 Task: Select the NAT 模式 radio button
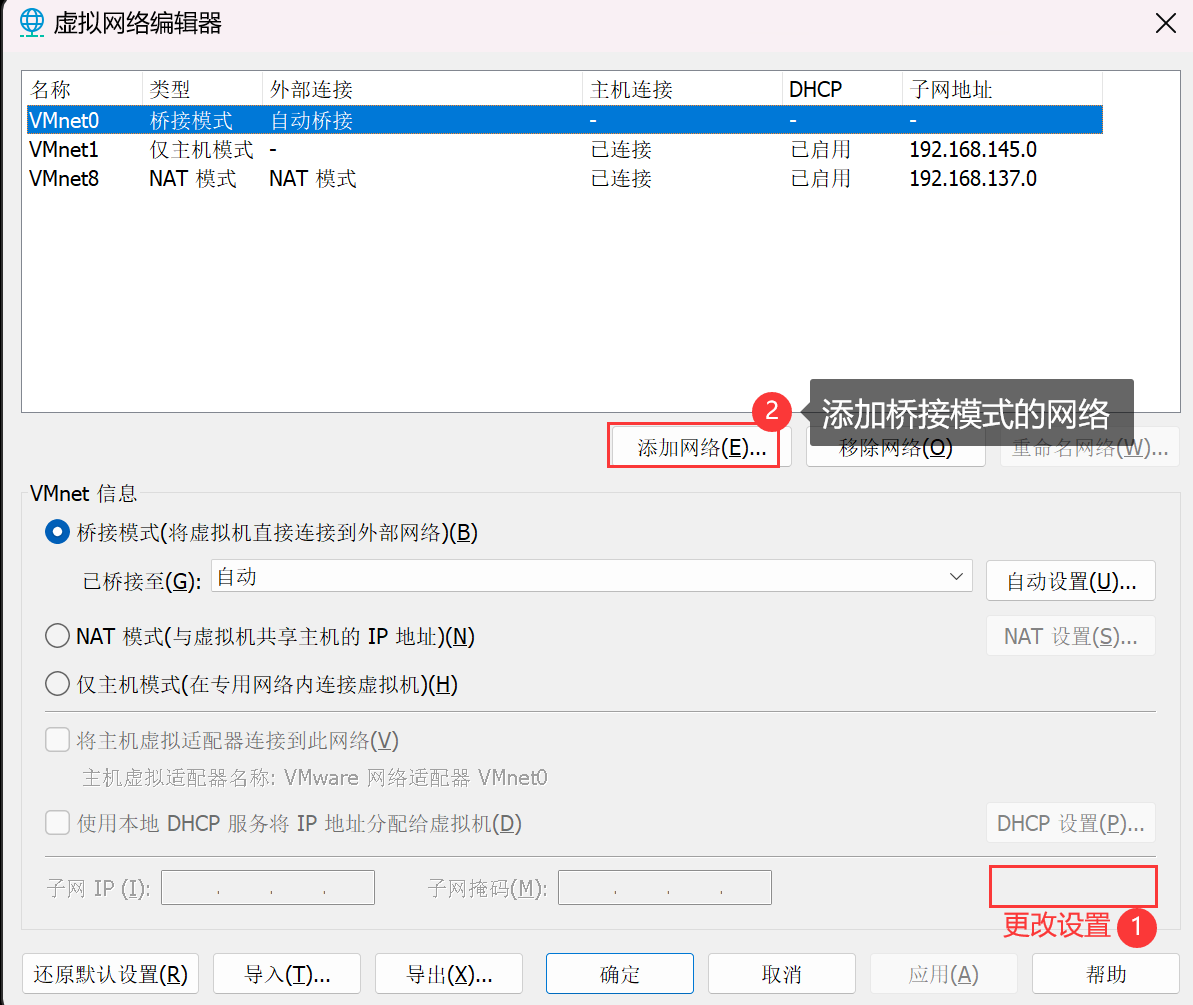[x=57, y=636]
